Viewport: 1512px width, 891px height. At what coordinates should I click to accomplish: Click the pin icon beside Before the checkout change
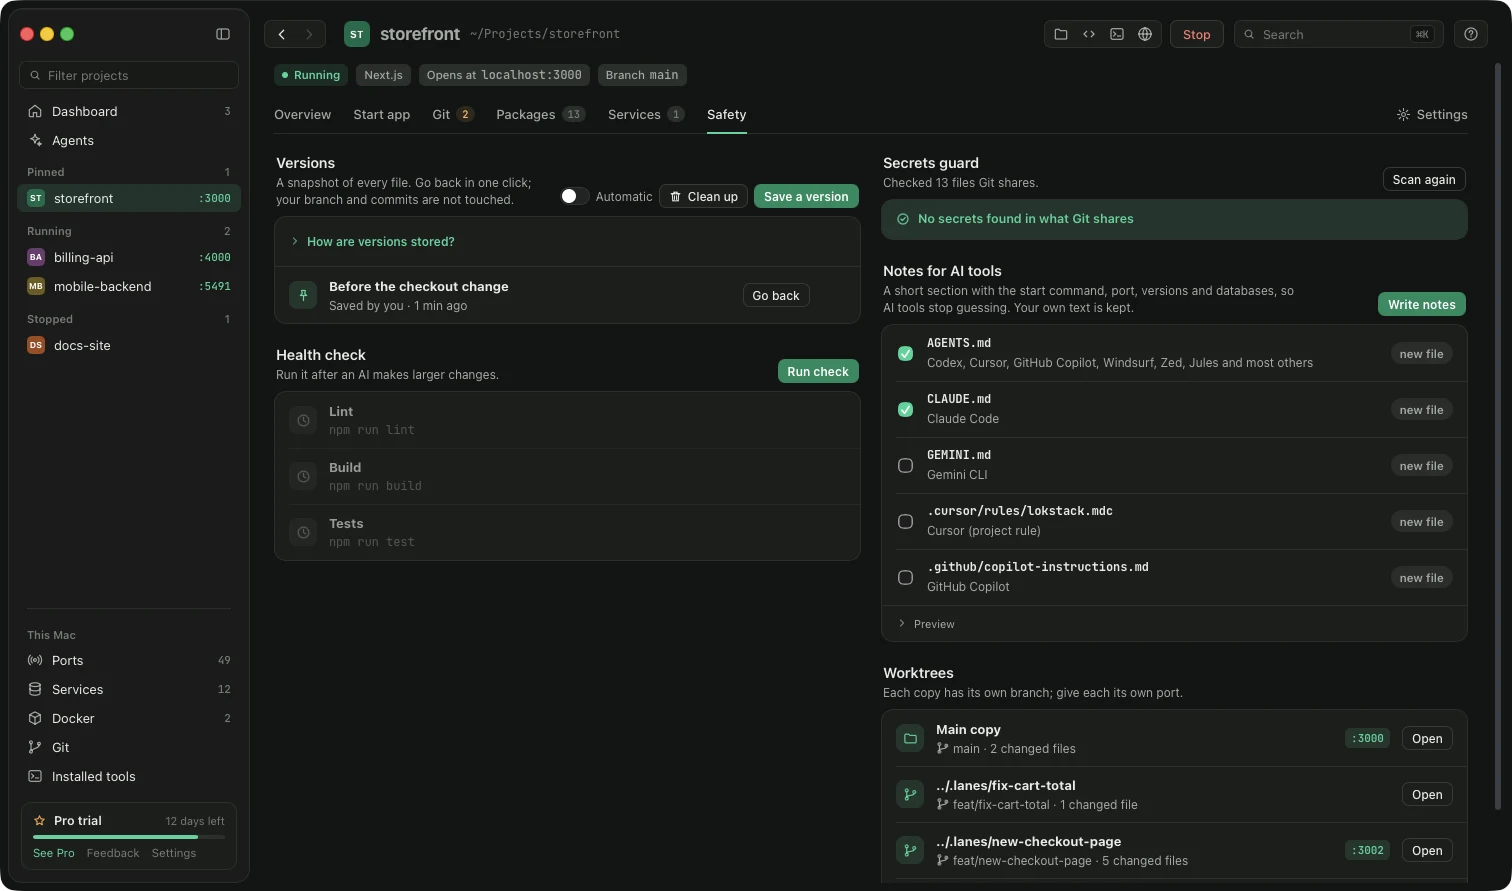coord(303,295)
